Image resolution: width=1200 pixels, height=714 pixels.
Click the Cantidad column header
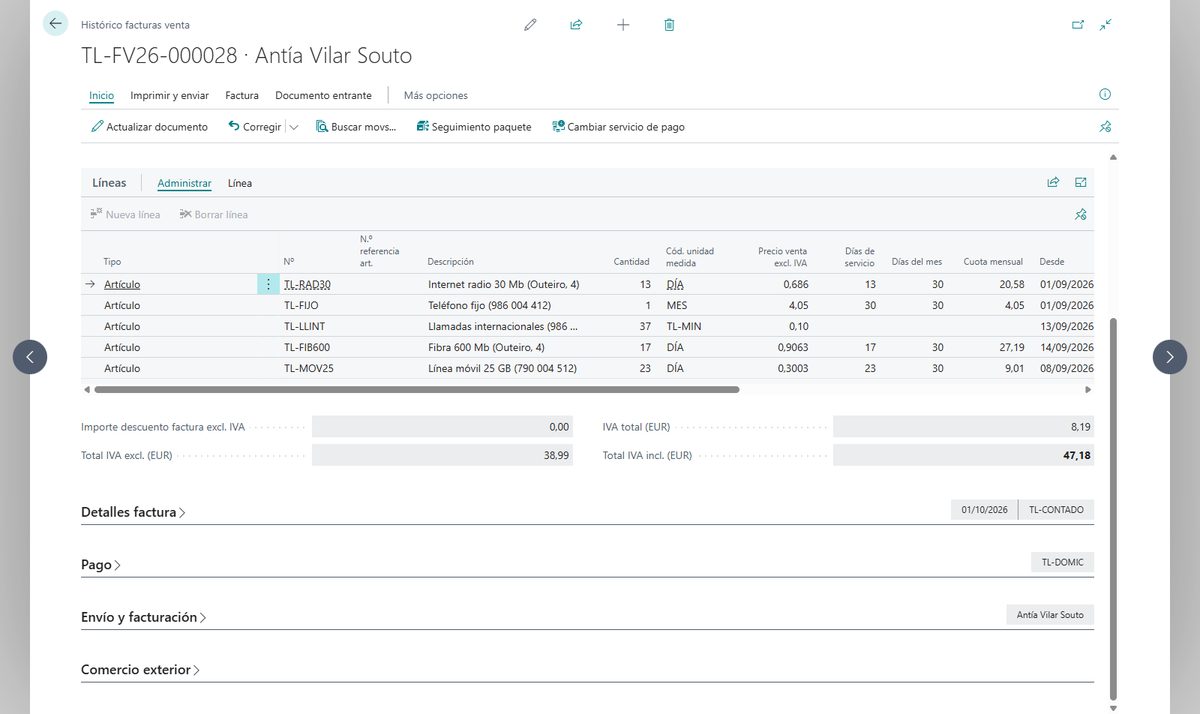[631, 262]
